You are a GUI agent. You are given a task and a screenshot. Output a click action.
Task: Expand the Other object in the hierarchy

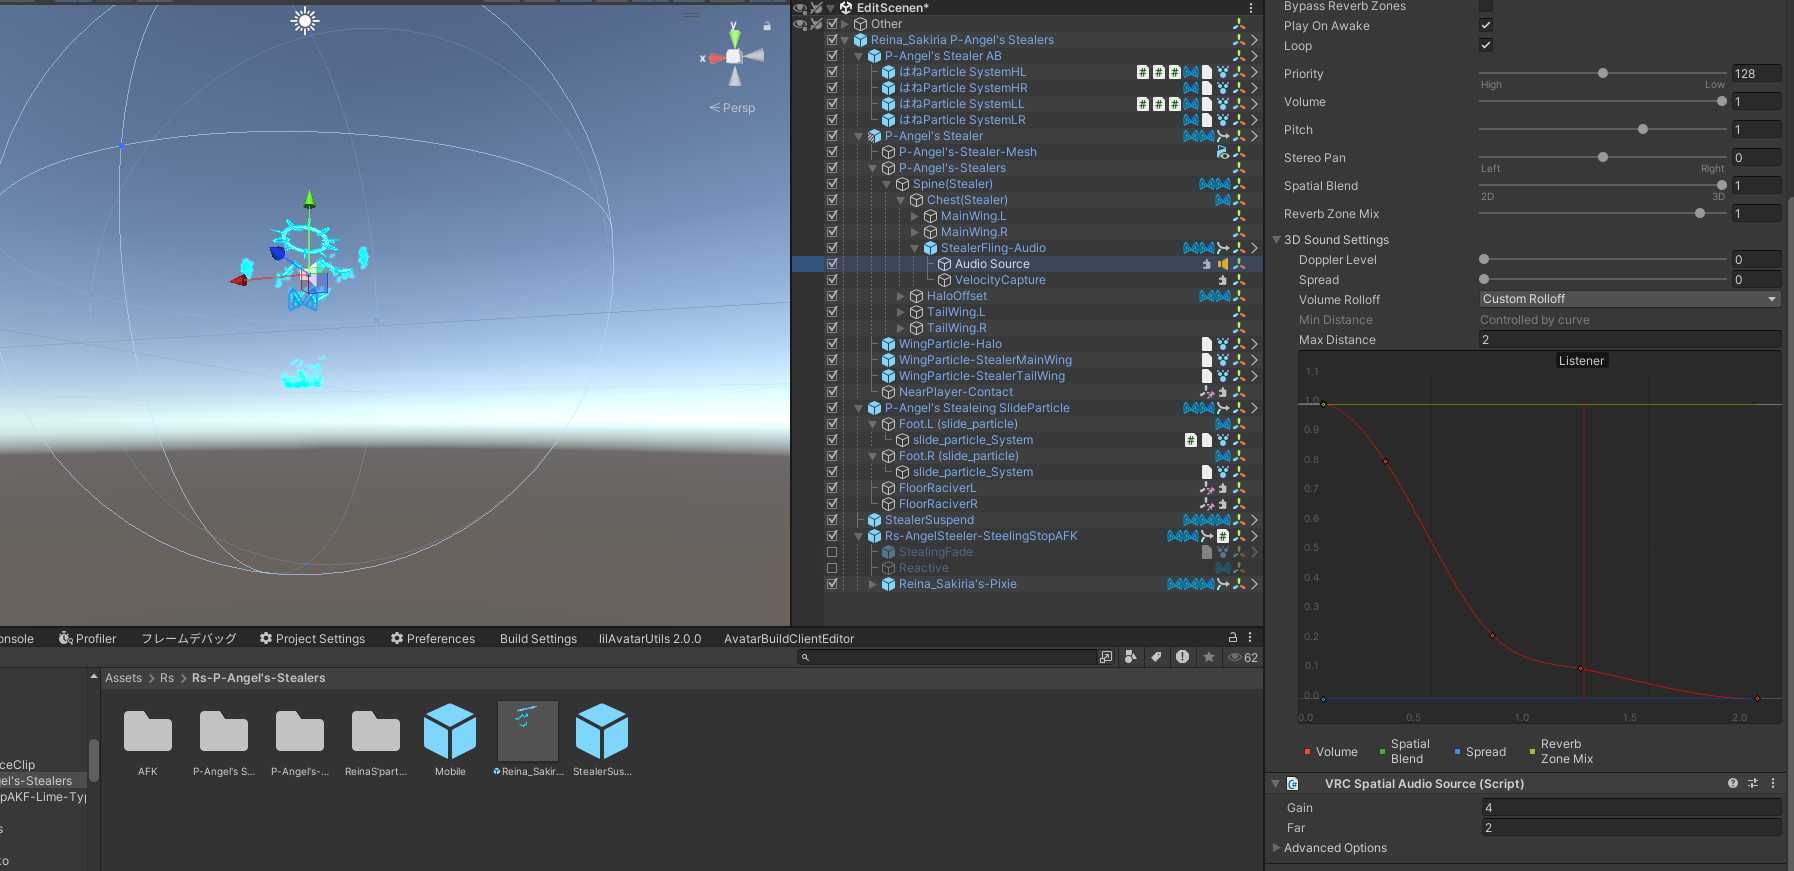[845, 24]
